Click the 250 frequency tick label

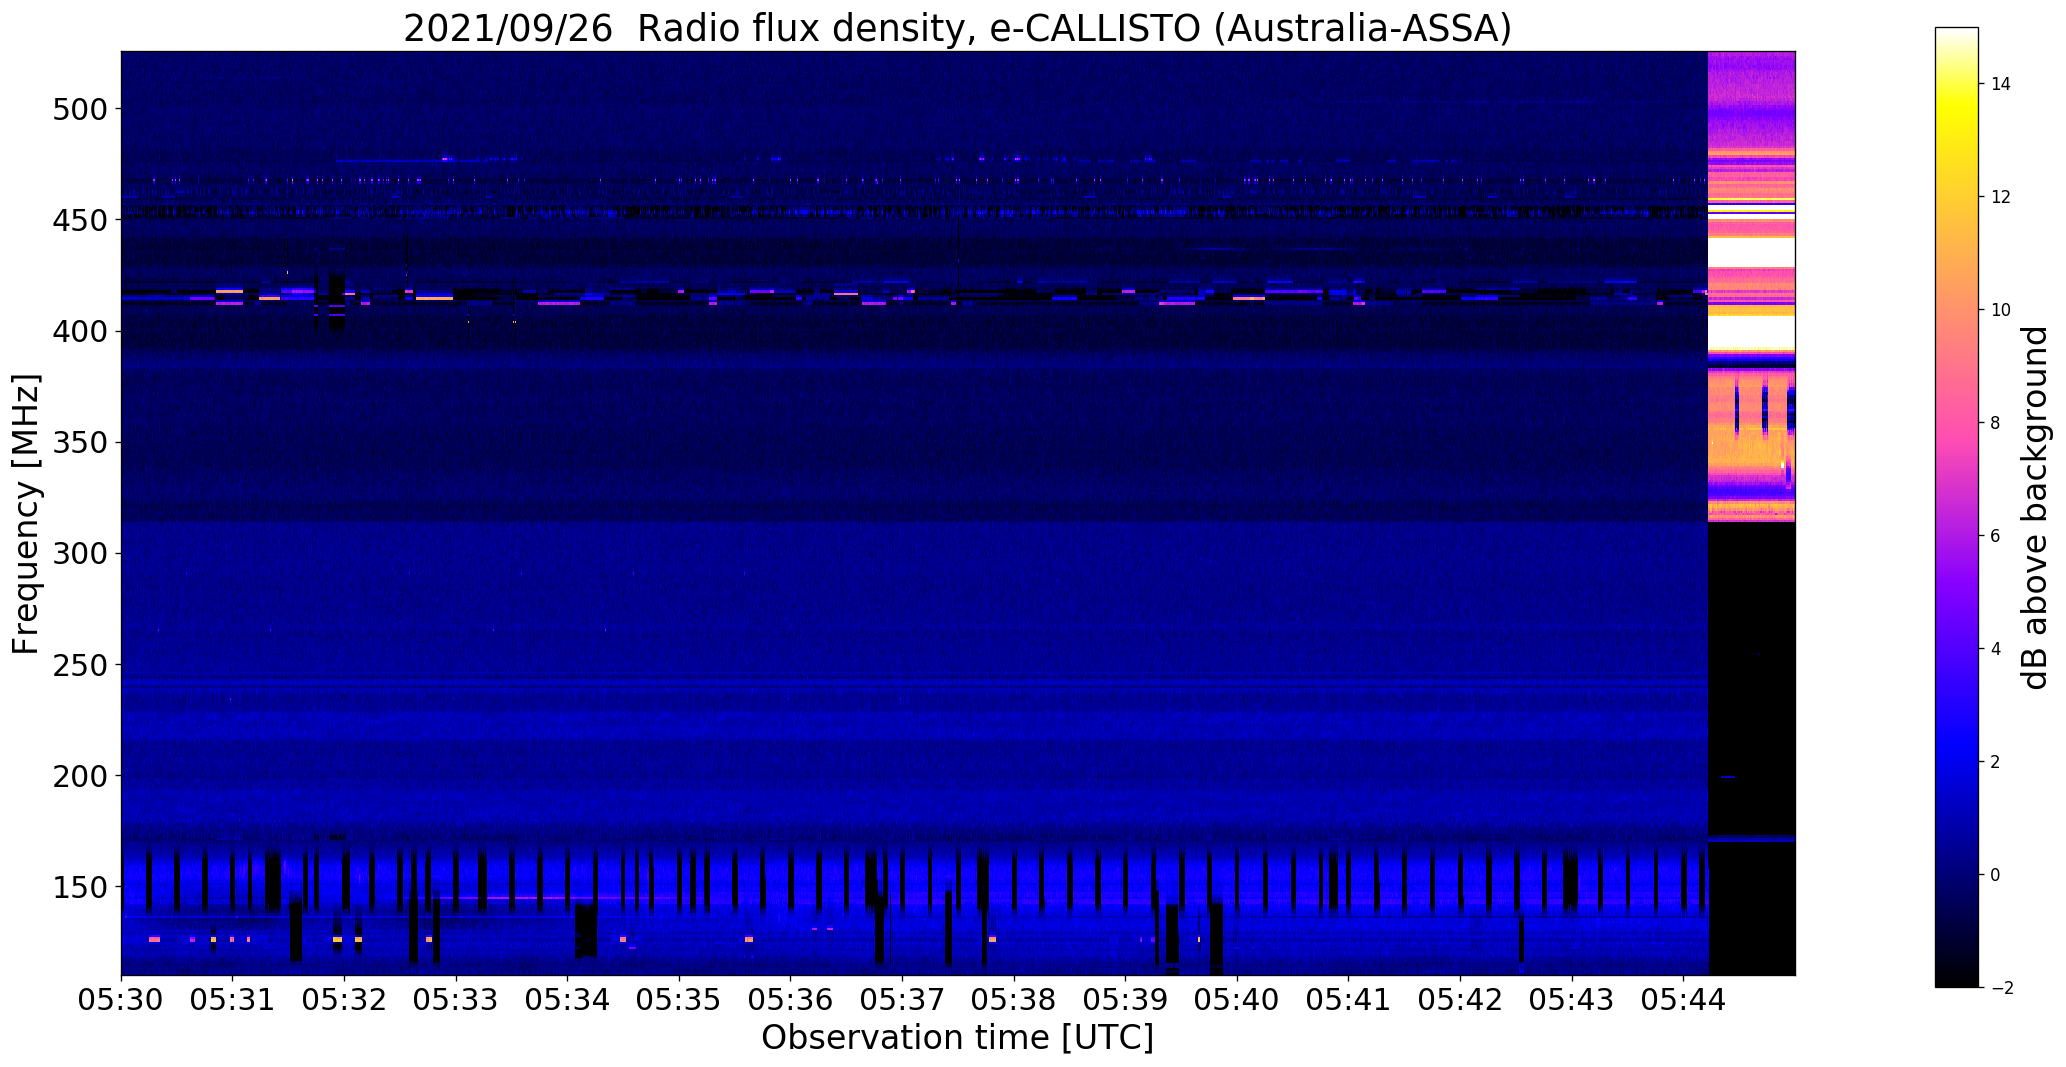79,664
